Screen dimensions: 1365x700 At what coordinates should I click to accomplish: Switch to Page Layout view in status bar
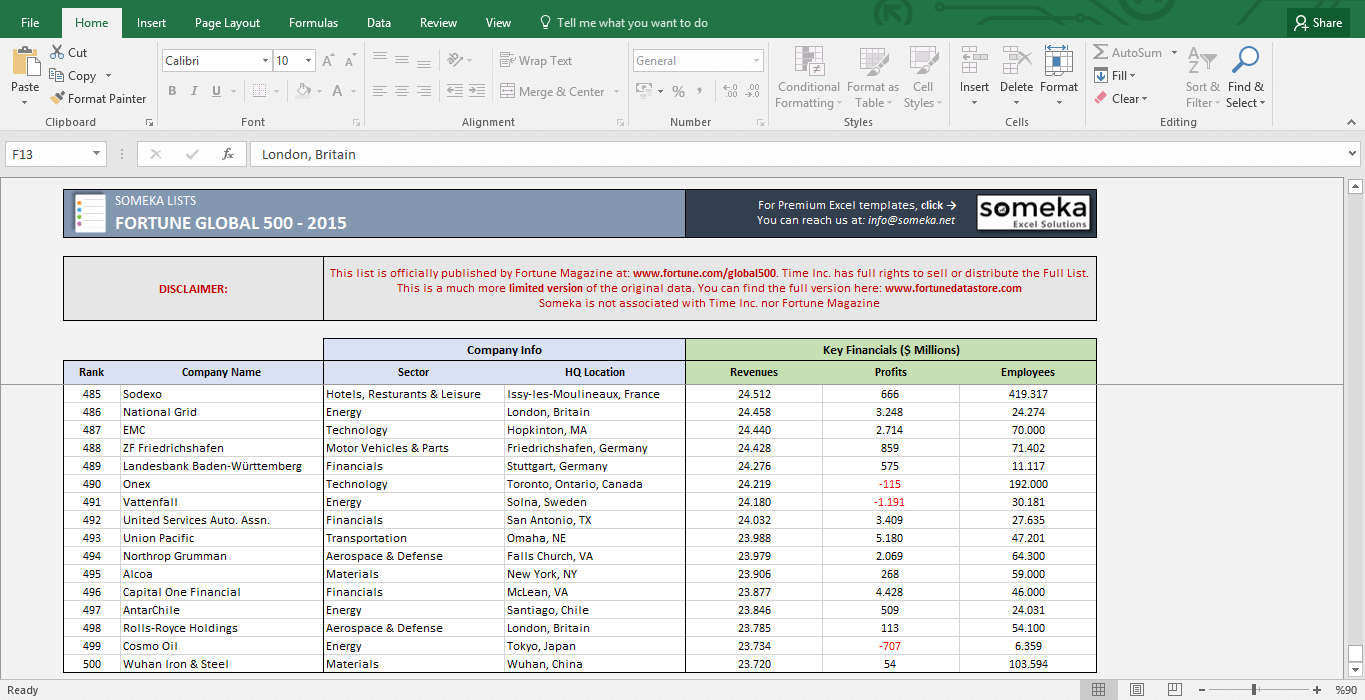[x=1136, y=690]
